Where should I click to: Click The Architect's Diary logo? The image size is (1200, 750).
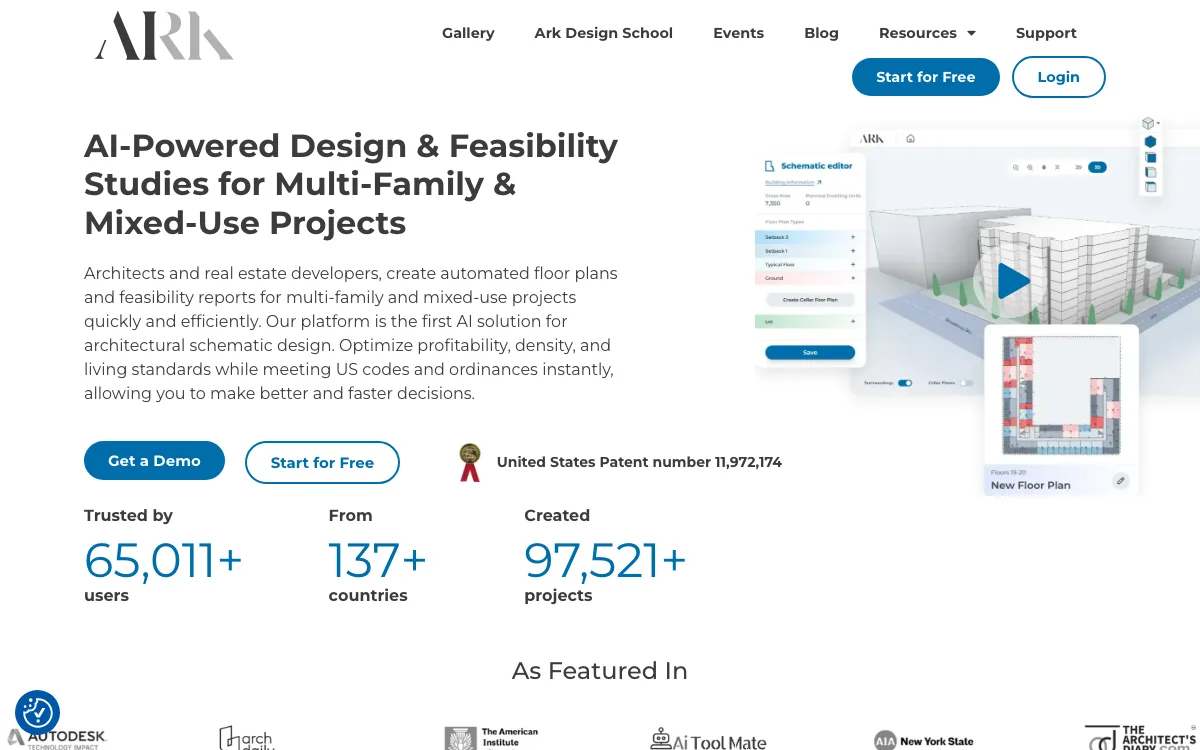click(x=1140, y=737)
